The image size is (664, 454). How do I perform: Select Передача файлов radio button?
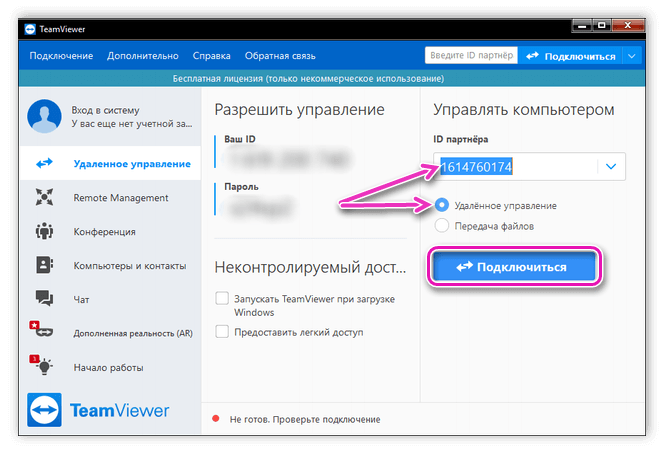click(x=442, y=226)
